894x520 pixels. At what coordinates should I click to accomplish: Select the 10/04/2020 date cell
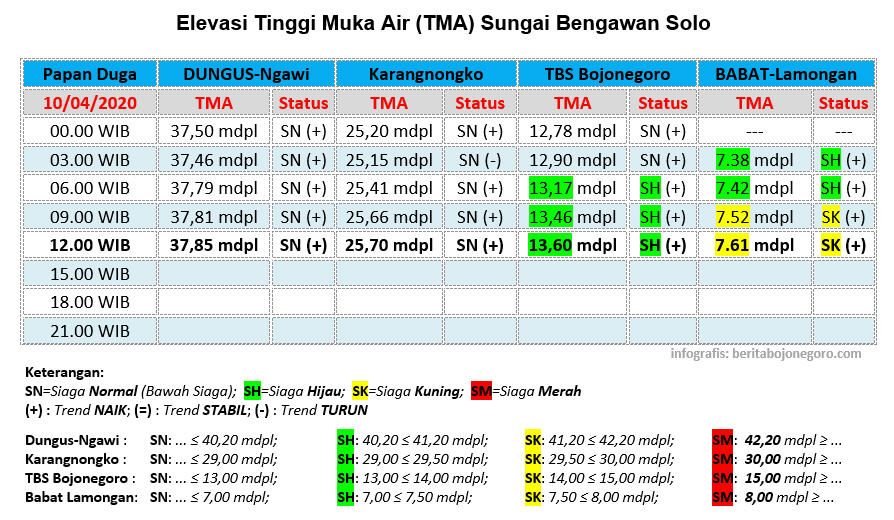88,103
